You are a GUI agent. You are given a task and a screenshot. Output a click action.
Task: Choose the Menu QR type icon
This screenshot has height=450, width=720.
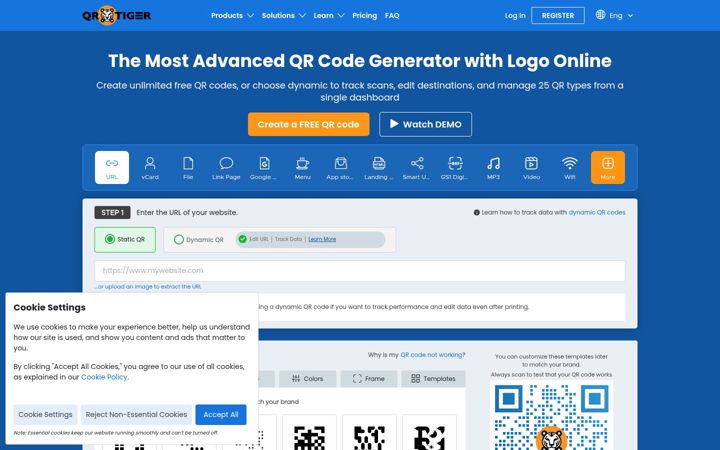pos(302,167)
